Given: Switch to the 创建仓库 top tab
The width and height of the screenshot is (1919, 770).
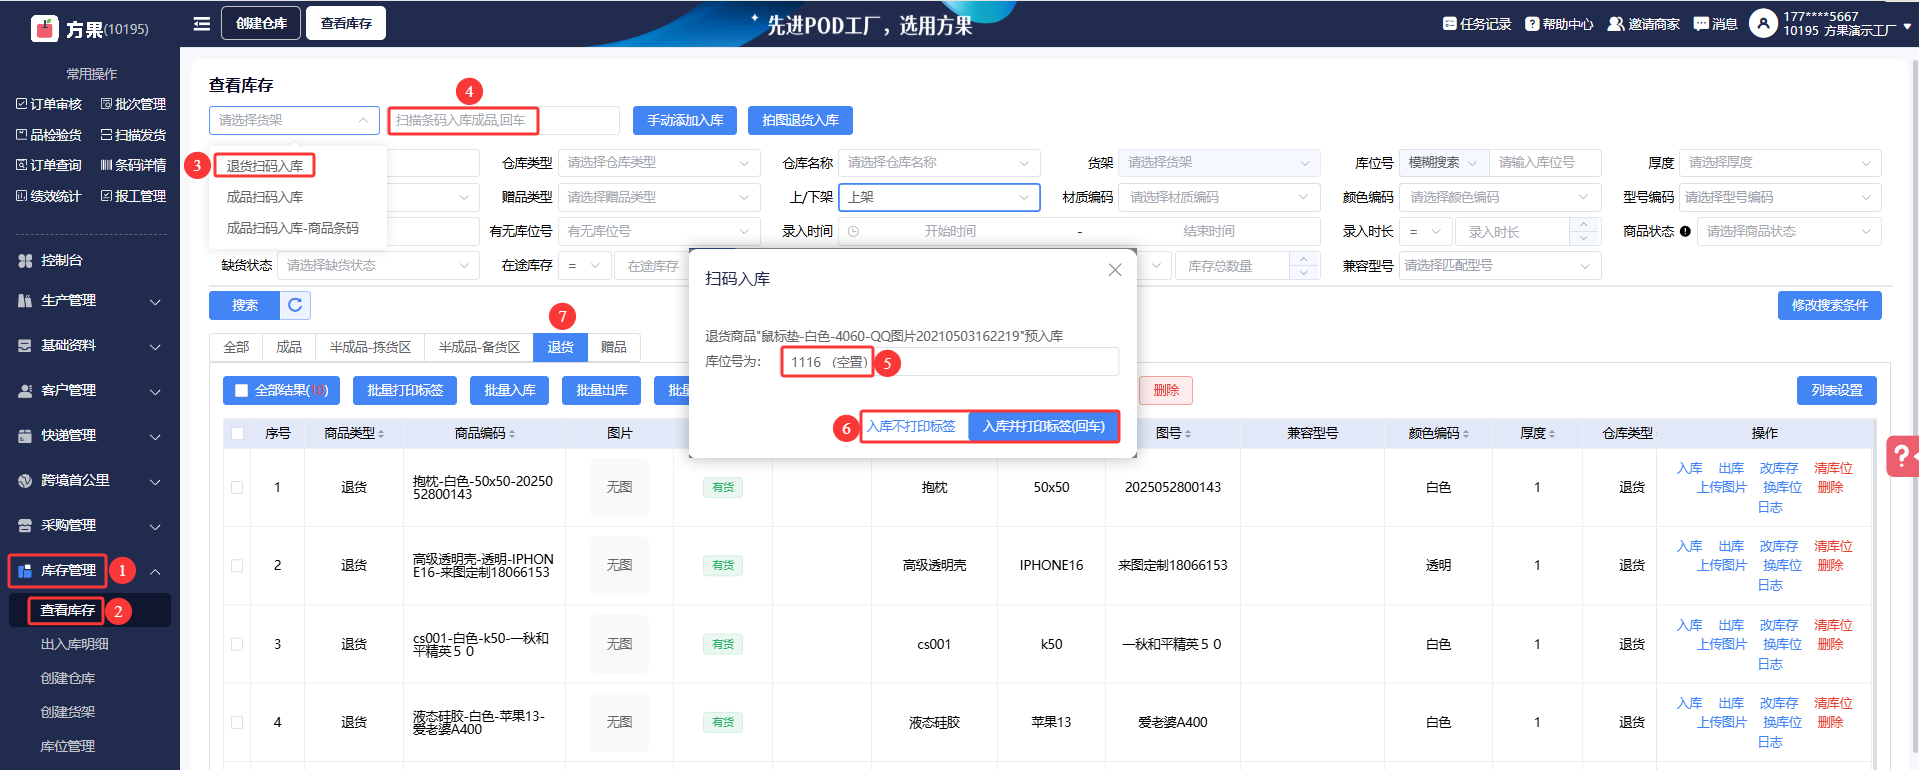Looking at the screenshot, I should tap(261, 23).
